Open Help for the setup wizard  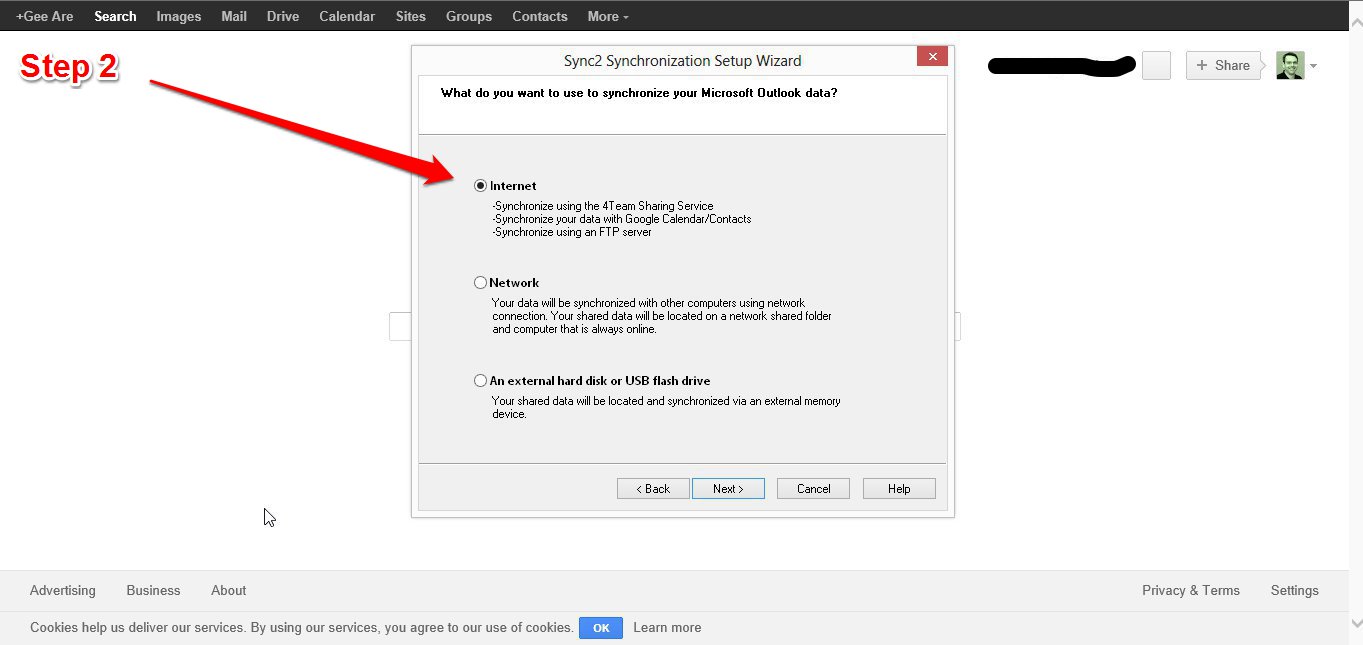[x=898, y=489]
